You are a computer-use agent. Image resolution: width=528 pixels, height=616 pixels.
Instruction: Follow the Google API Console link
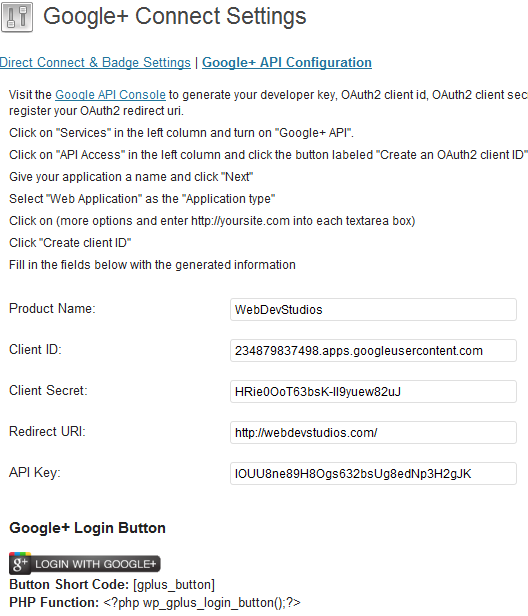(x=110, y=95)
